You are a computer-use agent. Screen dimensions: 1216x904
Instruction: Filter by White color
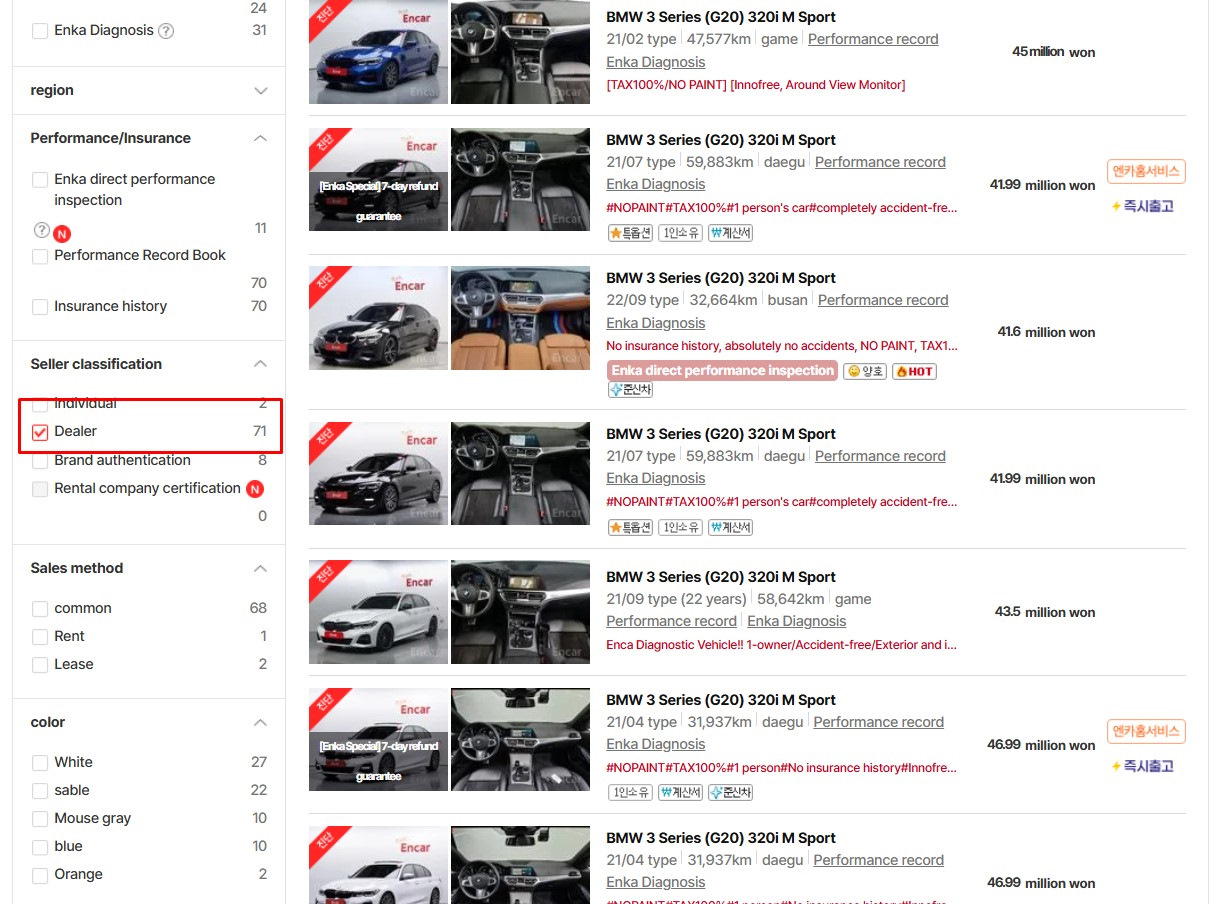[40, 763]
